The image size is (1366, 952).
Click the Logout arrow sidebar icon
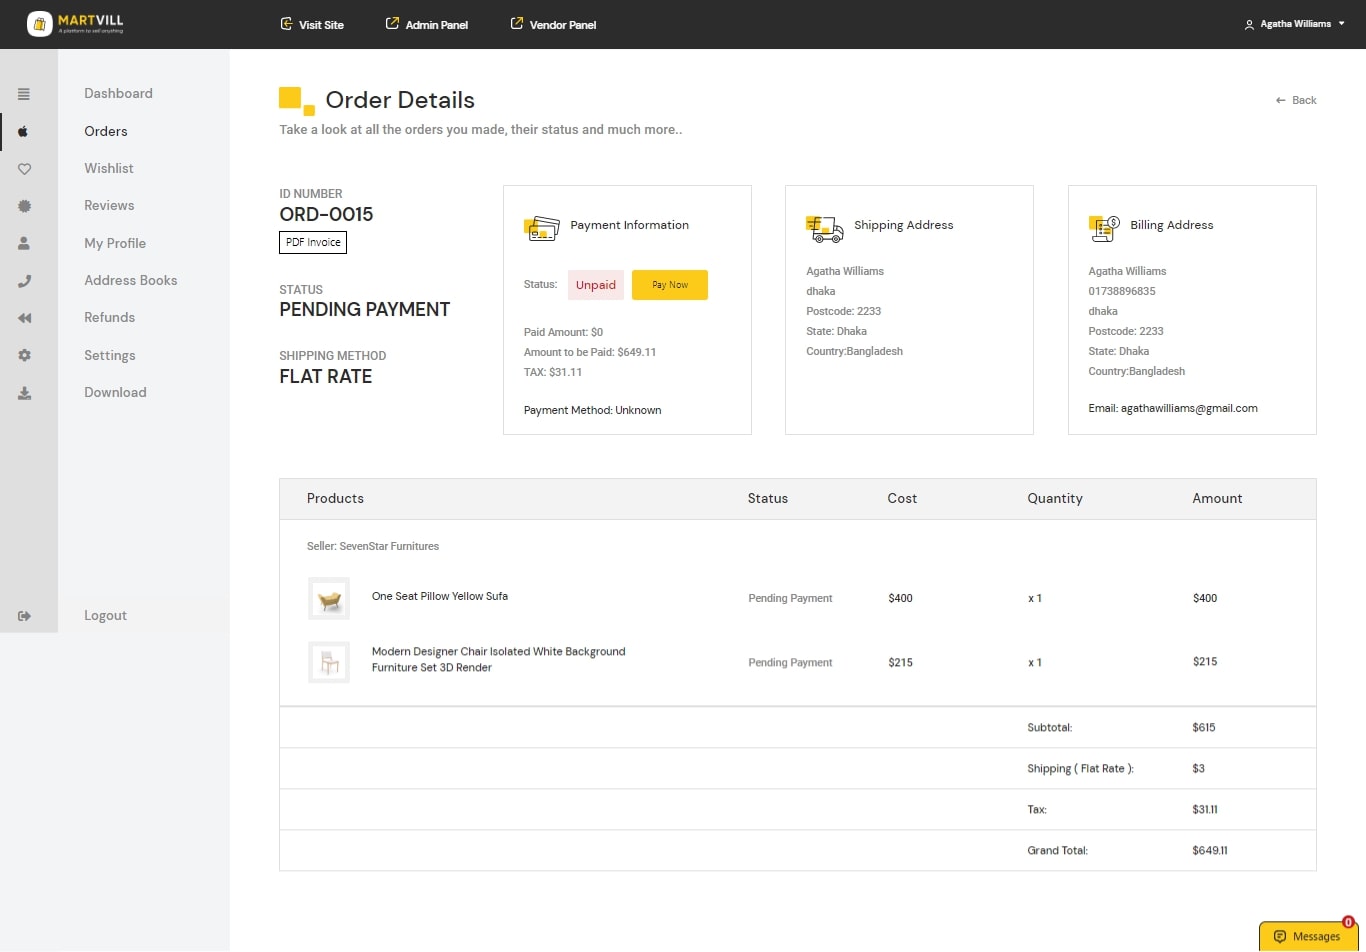point(24,616)
